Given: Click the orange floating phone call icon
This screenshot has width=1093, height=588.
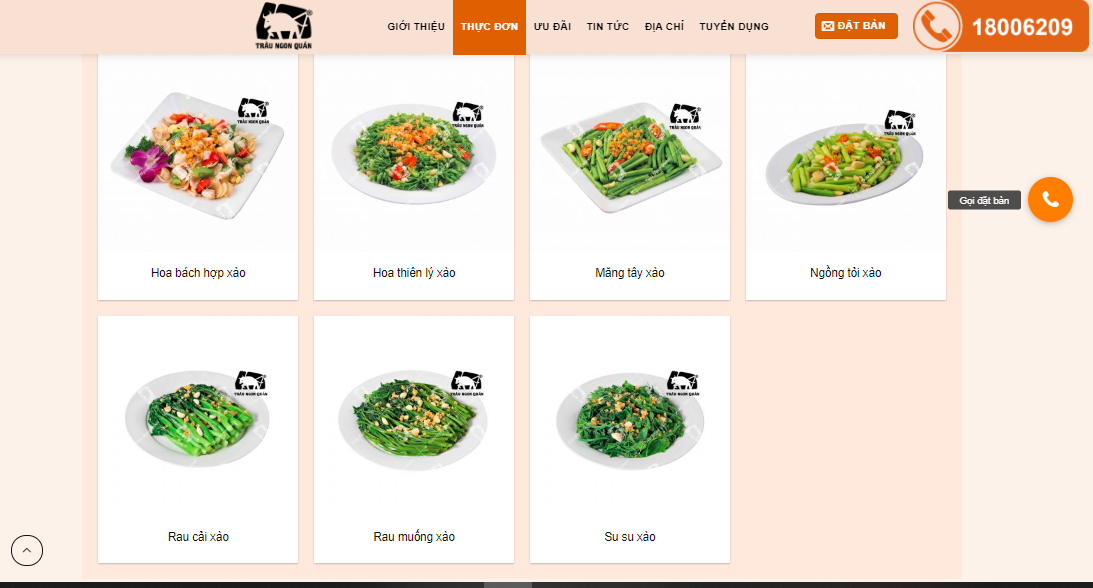Looking at the screenshot, I should [x=1050, y=200].
